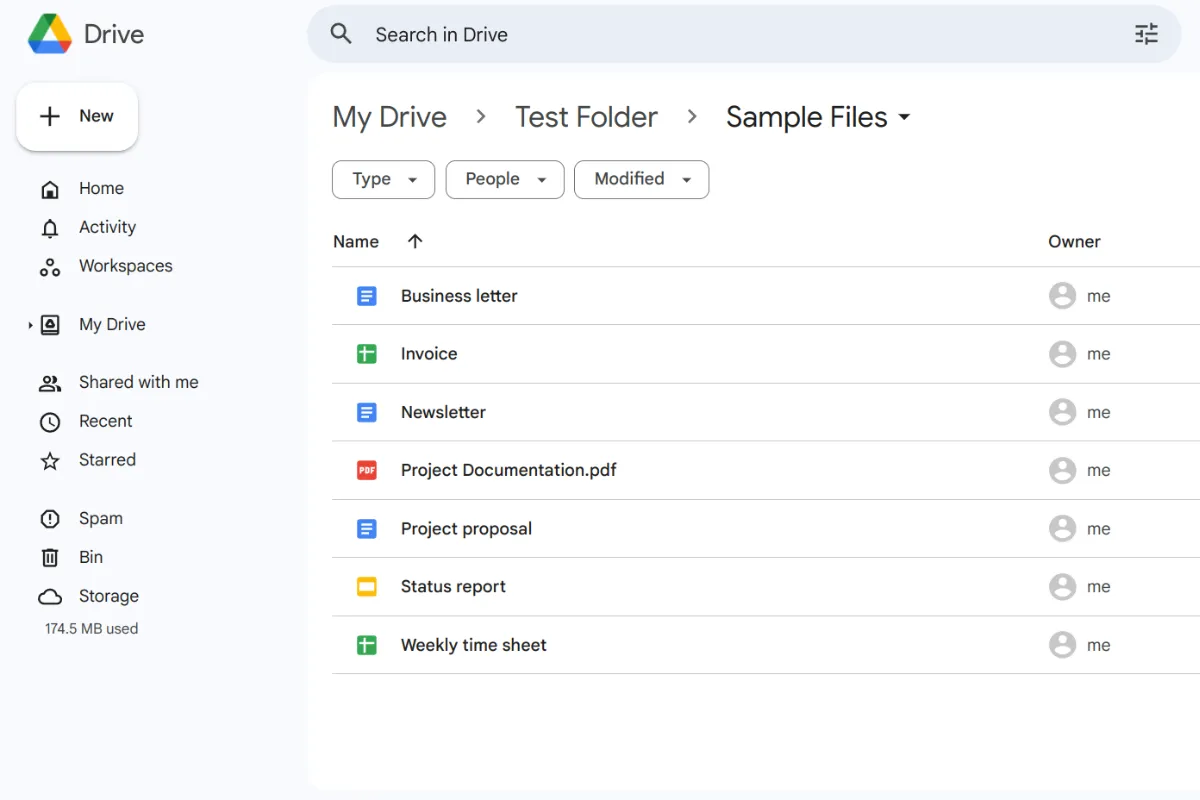Navigate to Test Folder via breadcrumb
Screen dimensions: 1200x800
pos(586,117)
